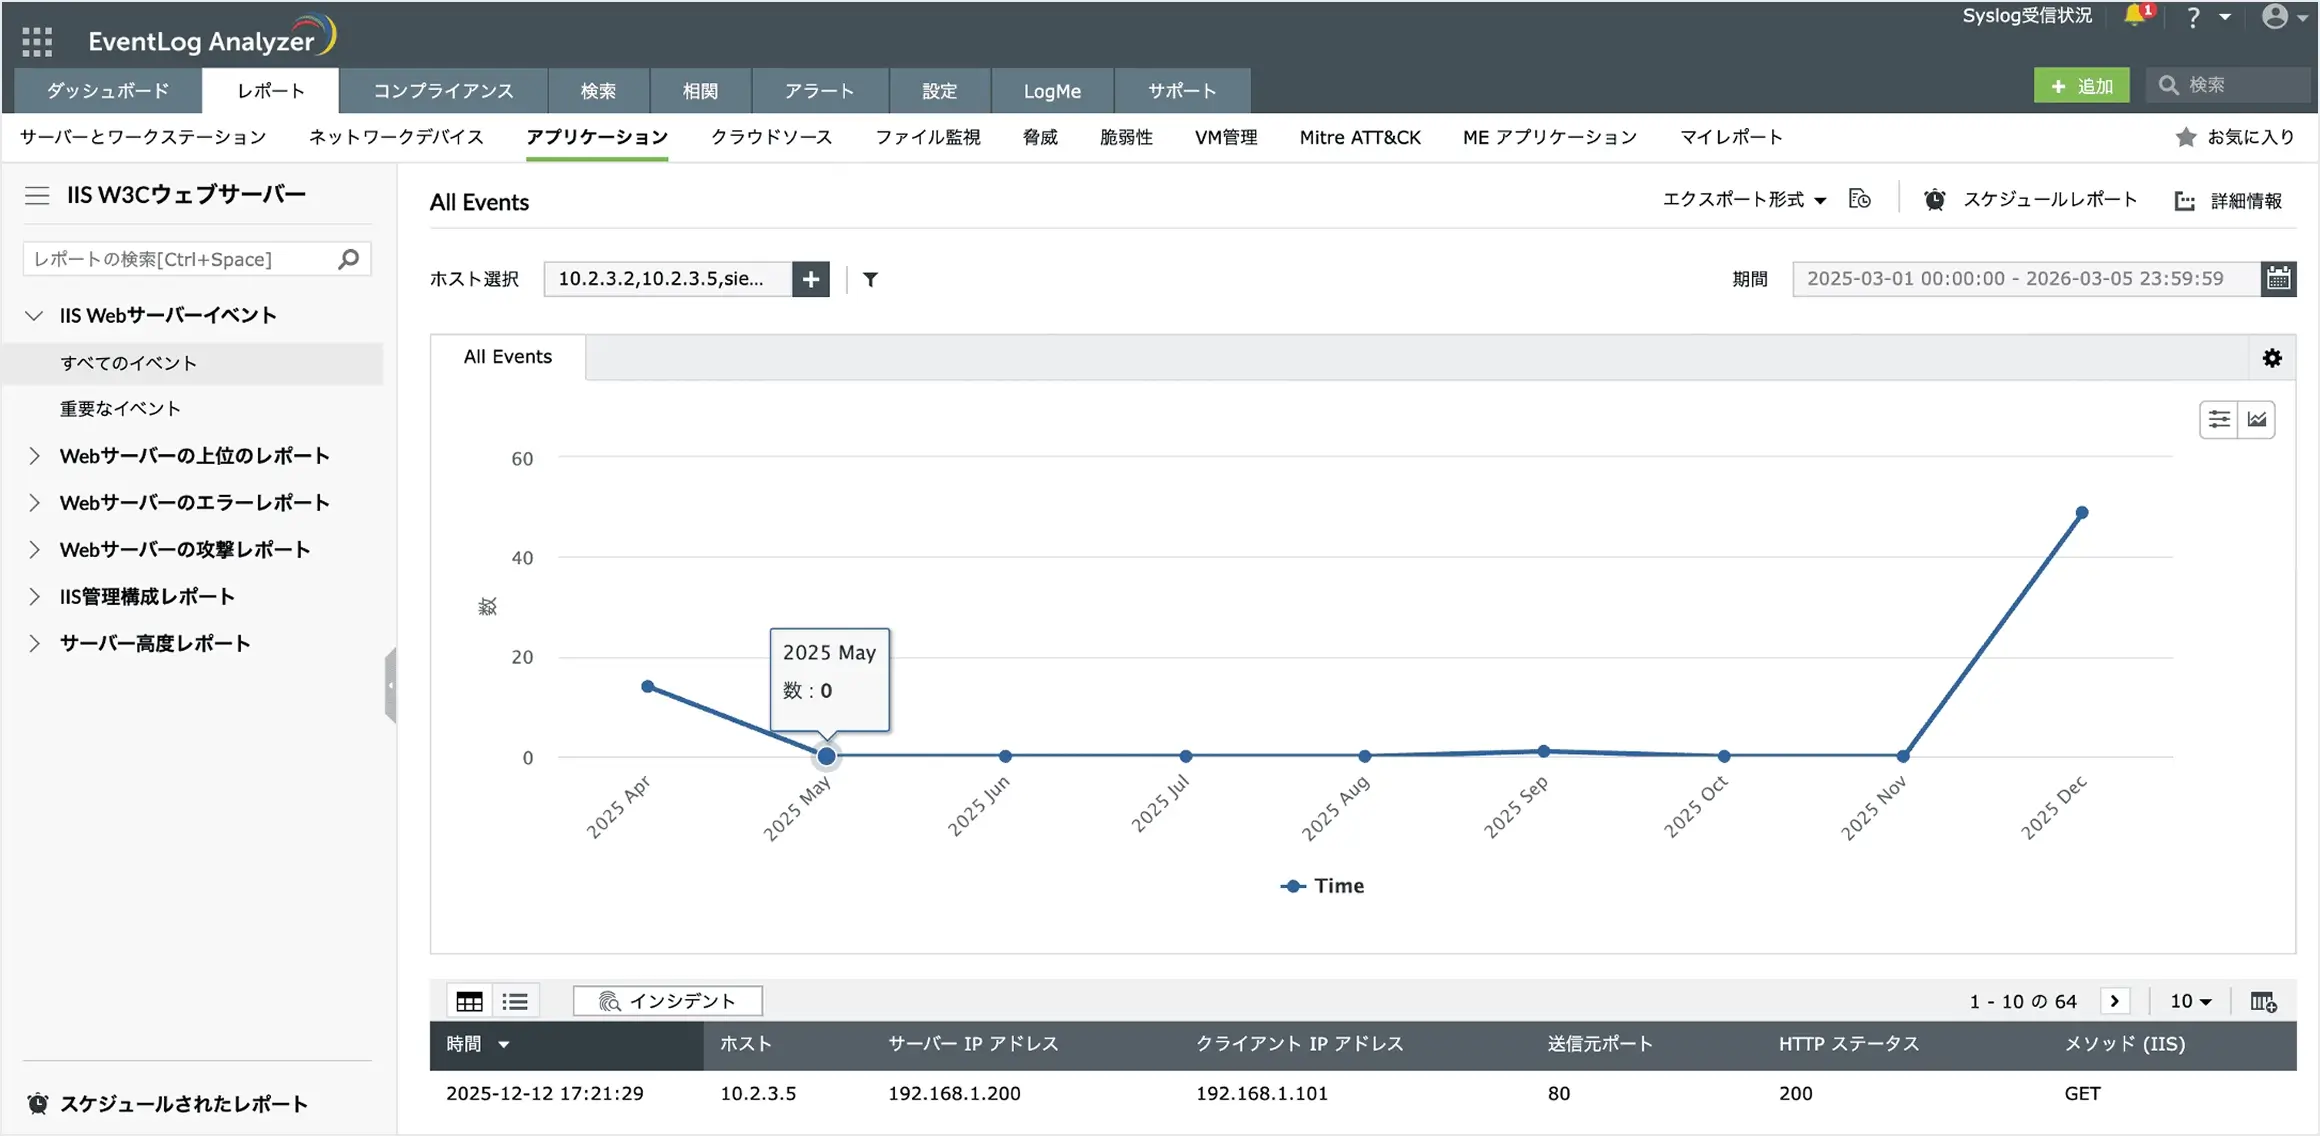The width and height of the screenshot is (2320, 1136).
Task: Toggle the Time legend series
Action: tap(1322, 886)
